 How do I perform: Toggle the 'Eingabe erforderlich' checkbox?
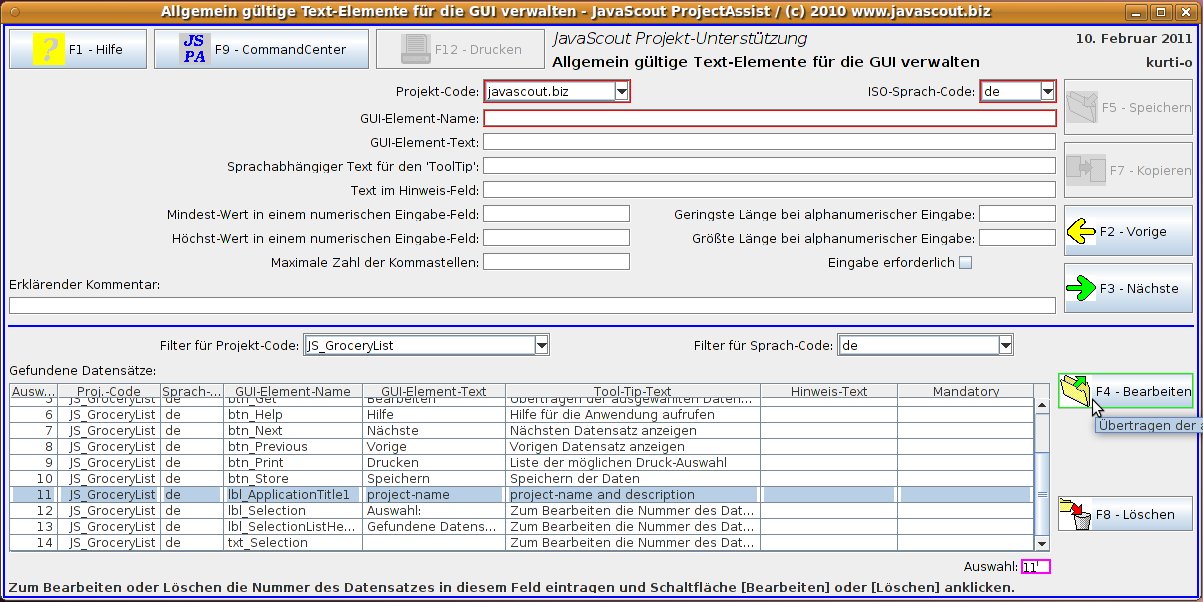[x=965, y=263]
